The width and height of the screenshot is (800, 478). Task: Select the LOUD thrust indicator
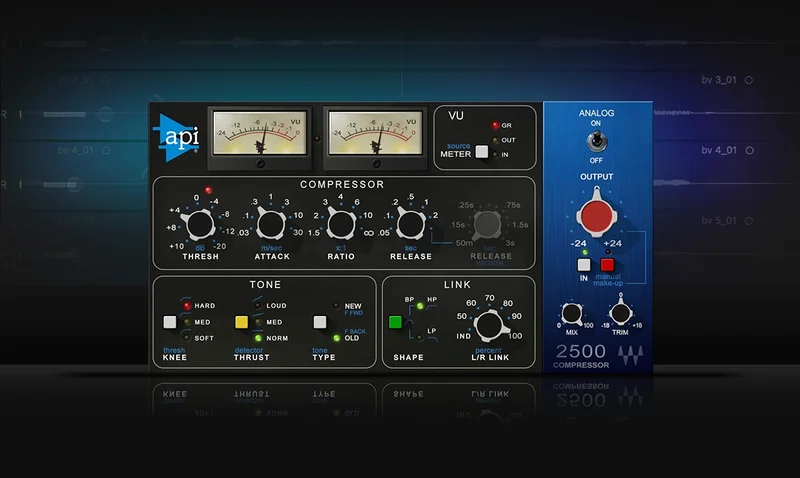click(x=258, y=306)
